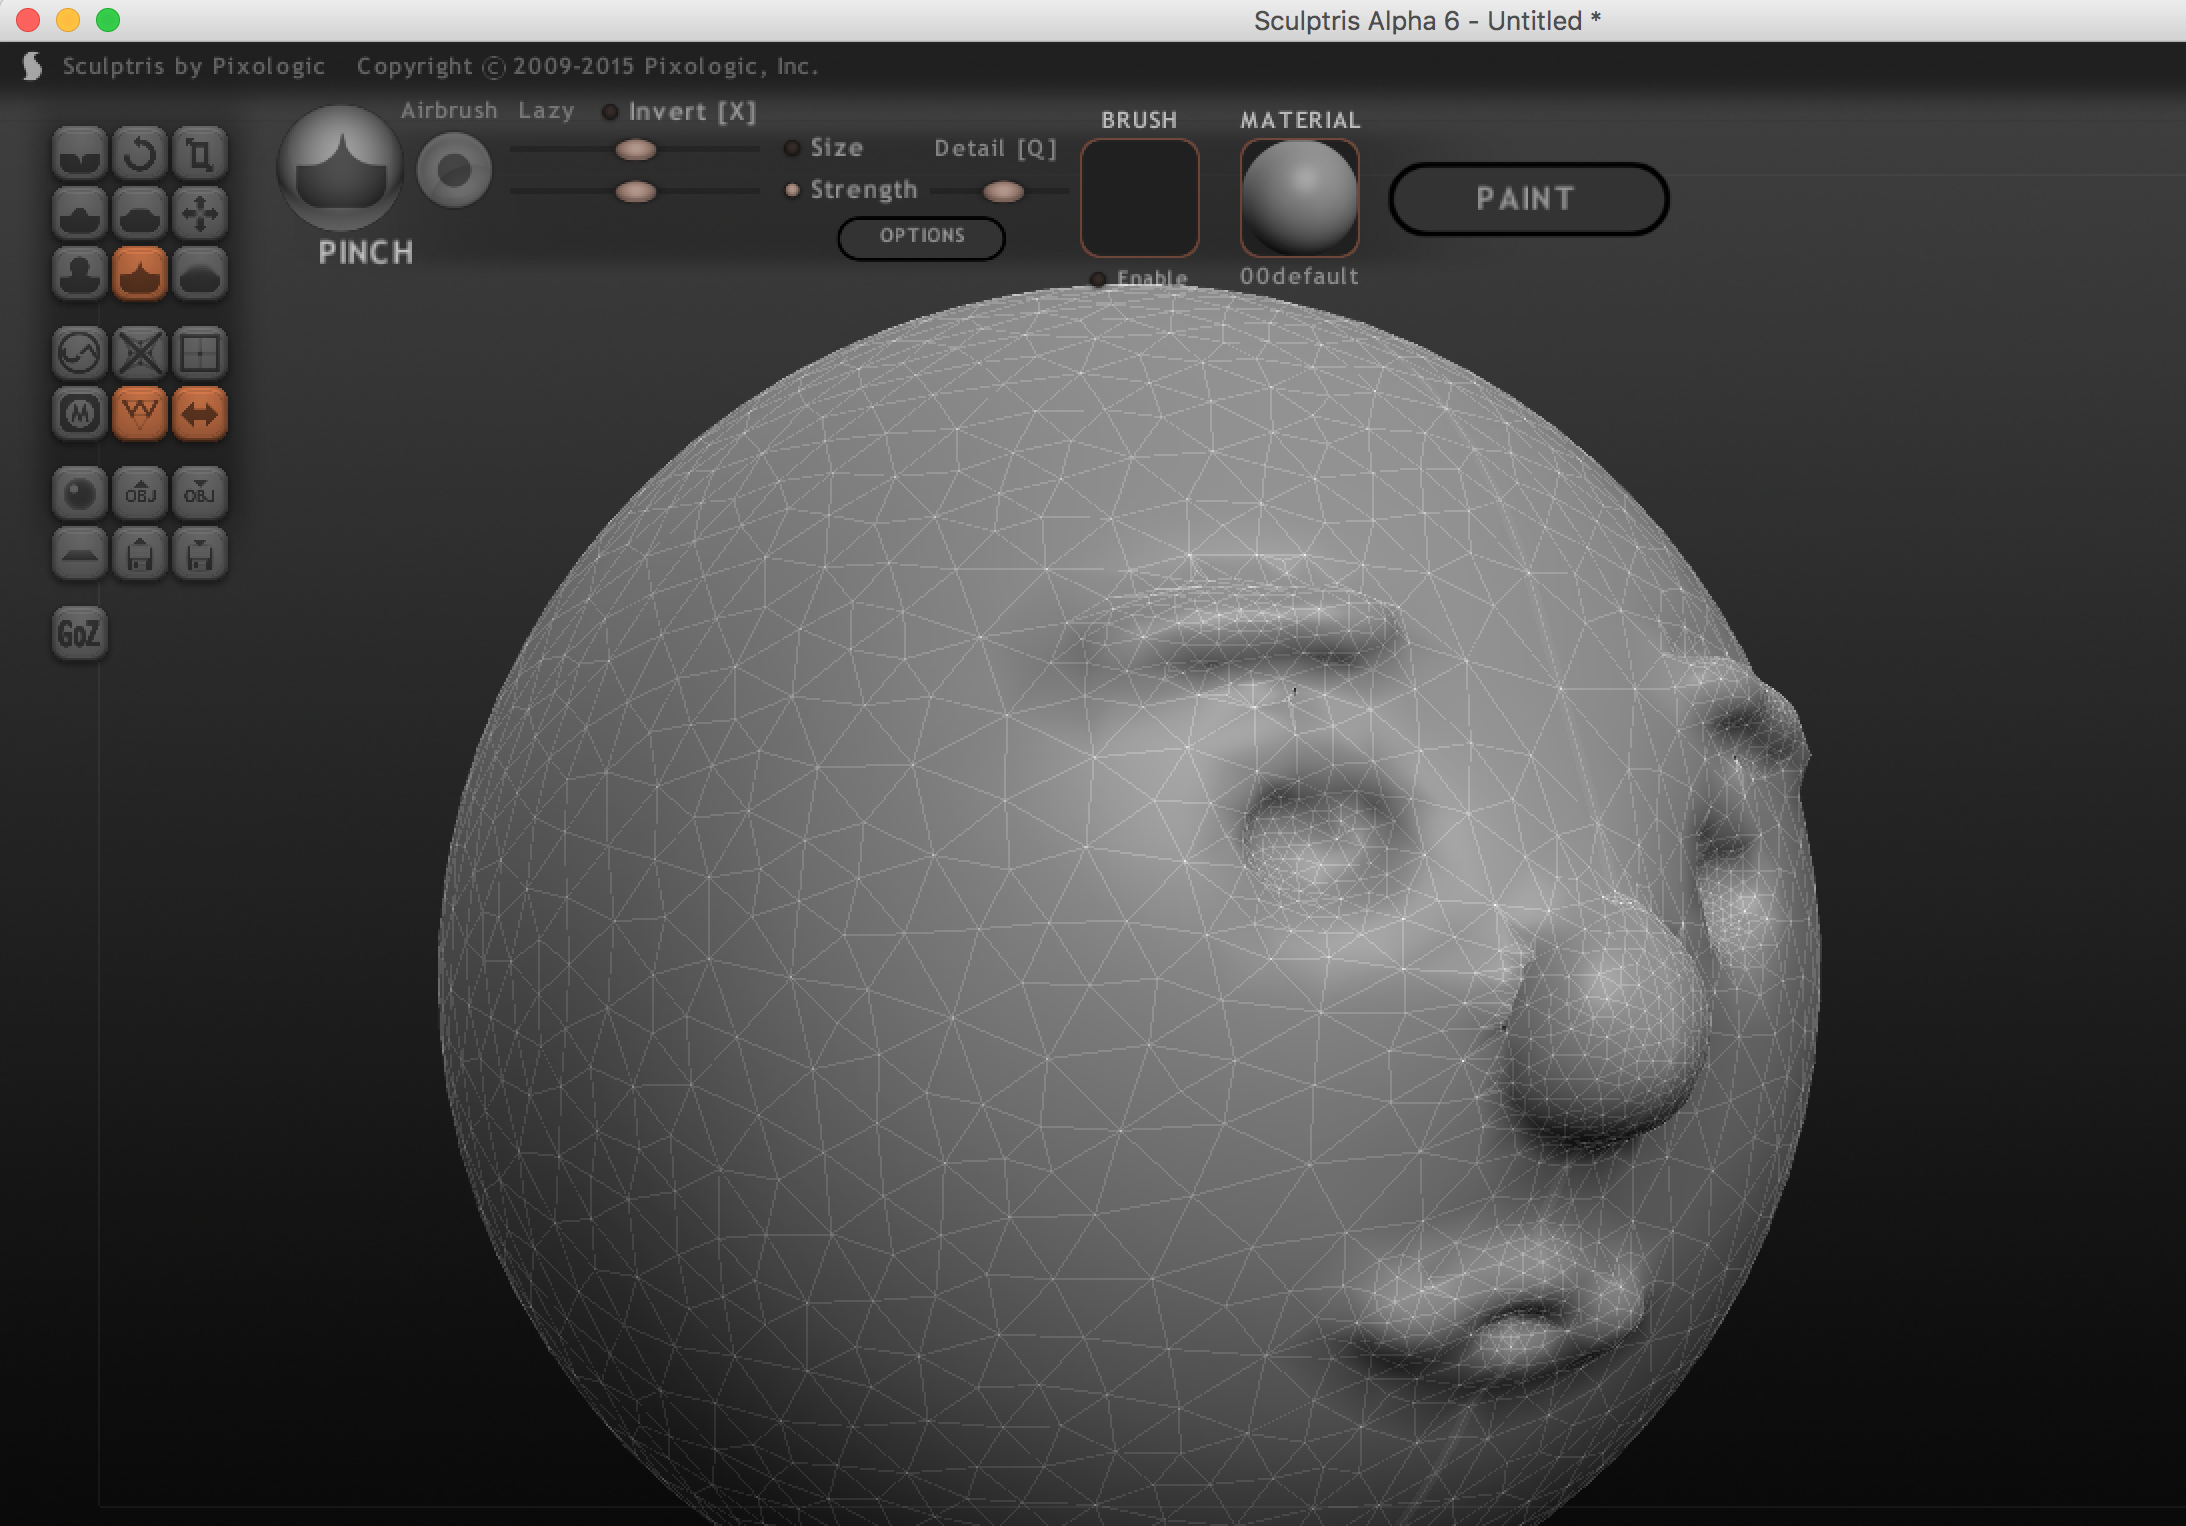The image size is (2186, 1526).
Task: Click the Subdivide All grid icon
Action: coord(200,354)
